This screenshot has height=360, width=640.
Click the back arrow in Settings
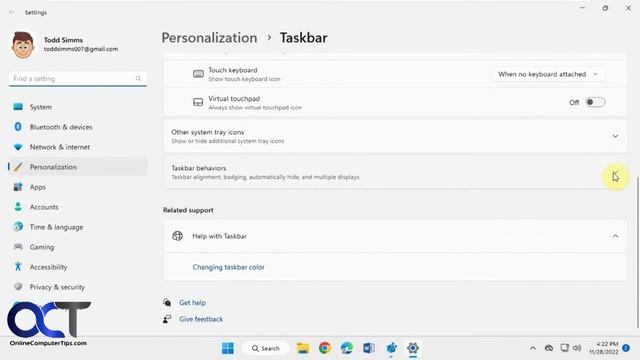(11, 12)
